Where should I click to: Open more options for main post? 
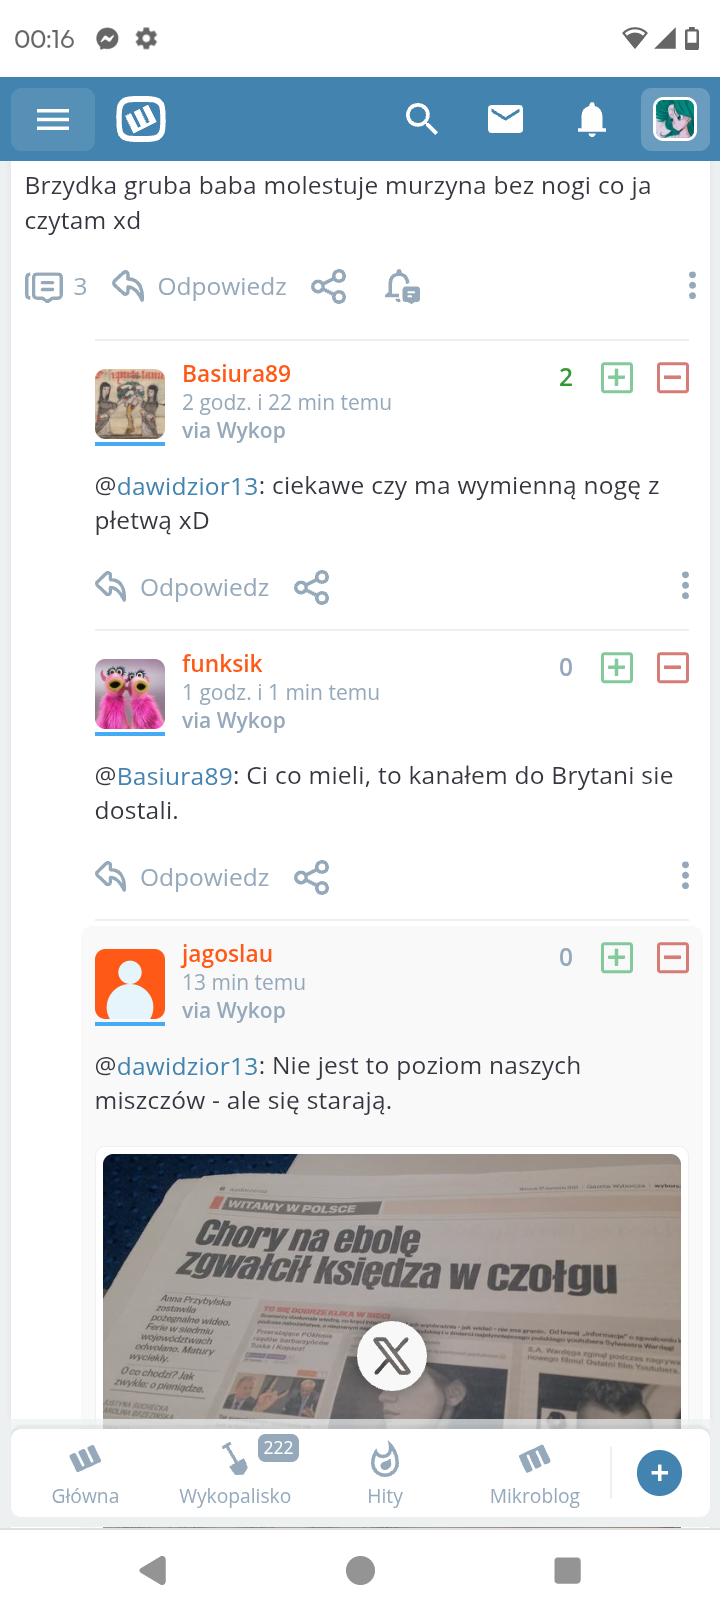coord(692,286)
